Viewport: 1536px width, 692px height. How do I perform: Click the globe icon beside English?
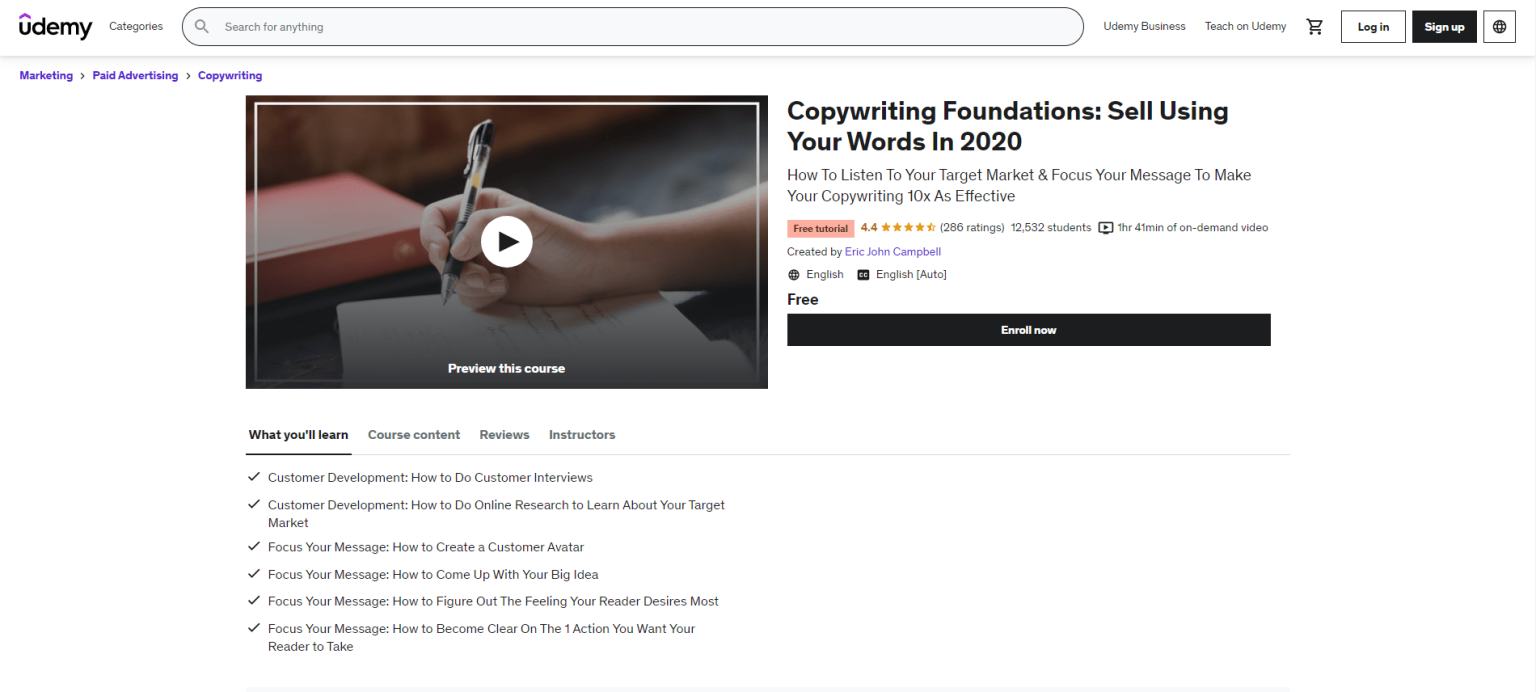coord(792,274)
